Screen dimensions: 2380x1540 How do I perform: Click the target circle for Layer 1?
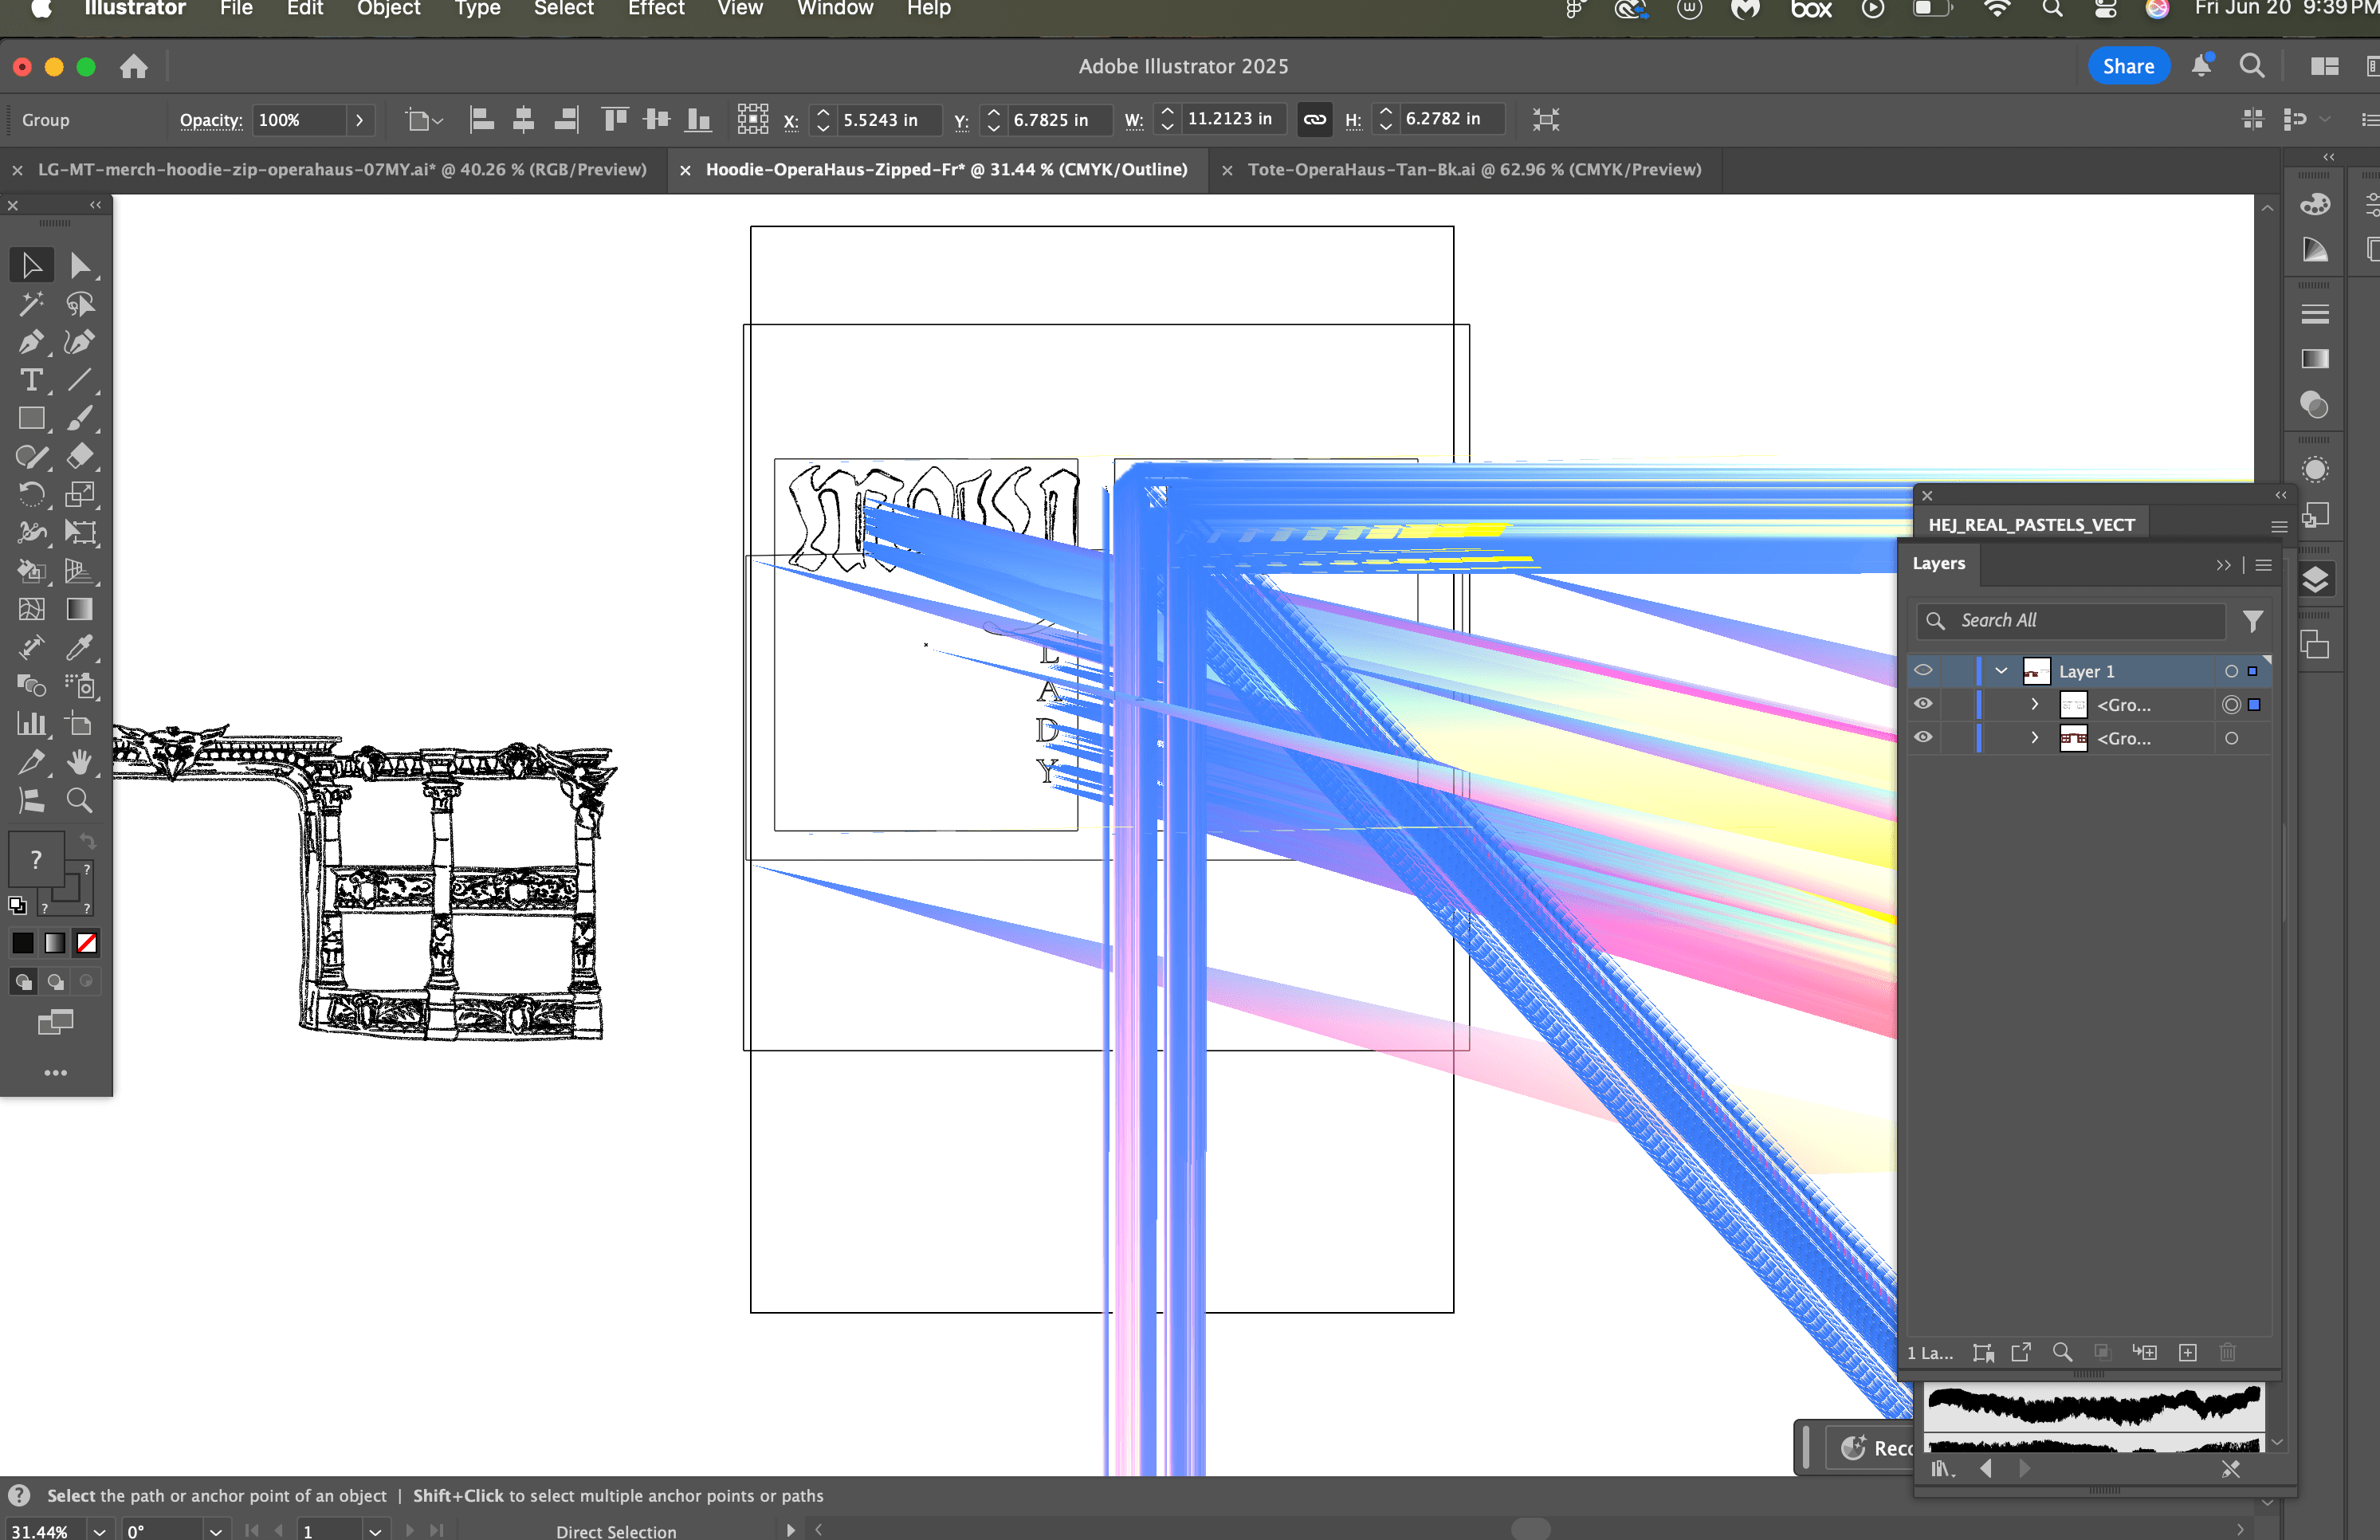(2231, 671)
